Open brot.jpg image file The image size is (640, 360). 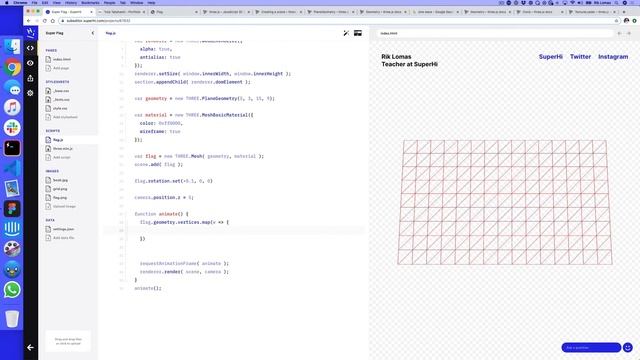[60, 180]
